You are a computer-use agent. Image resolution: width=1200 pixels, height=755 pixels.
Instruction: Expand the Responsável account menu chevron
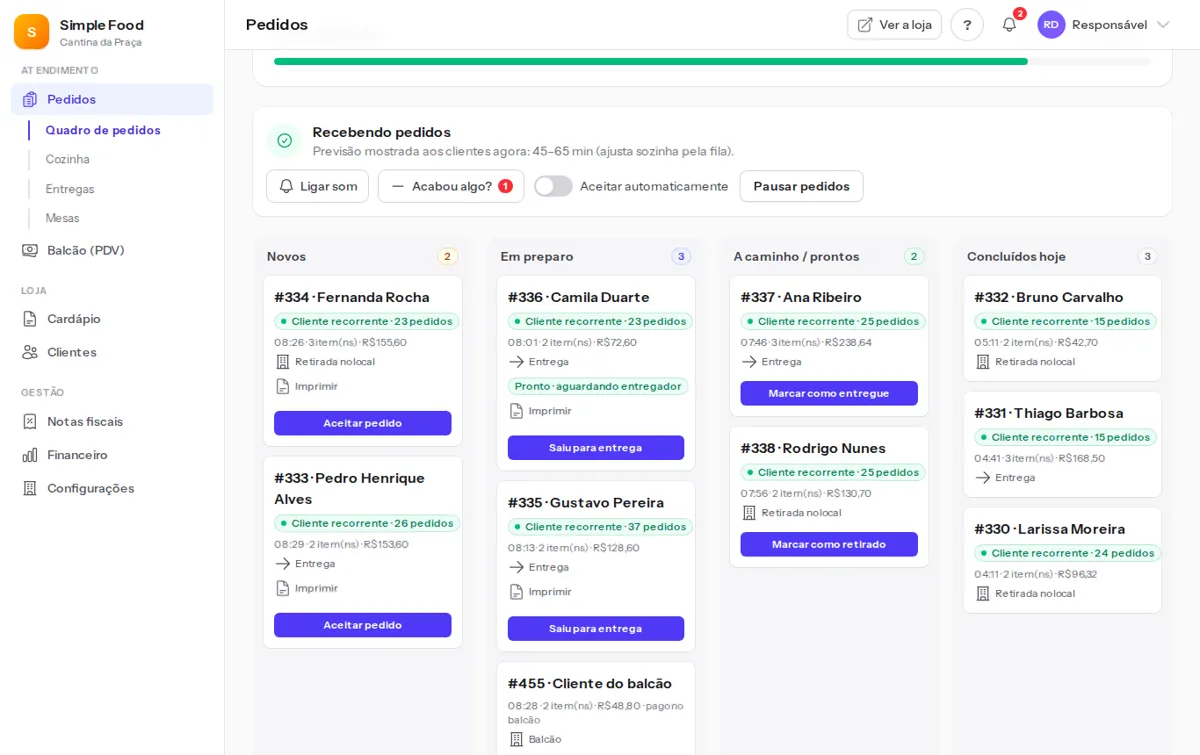tap(1163, 25)
